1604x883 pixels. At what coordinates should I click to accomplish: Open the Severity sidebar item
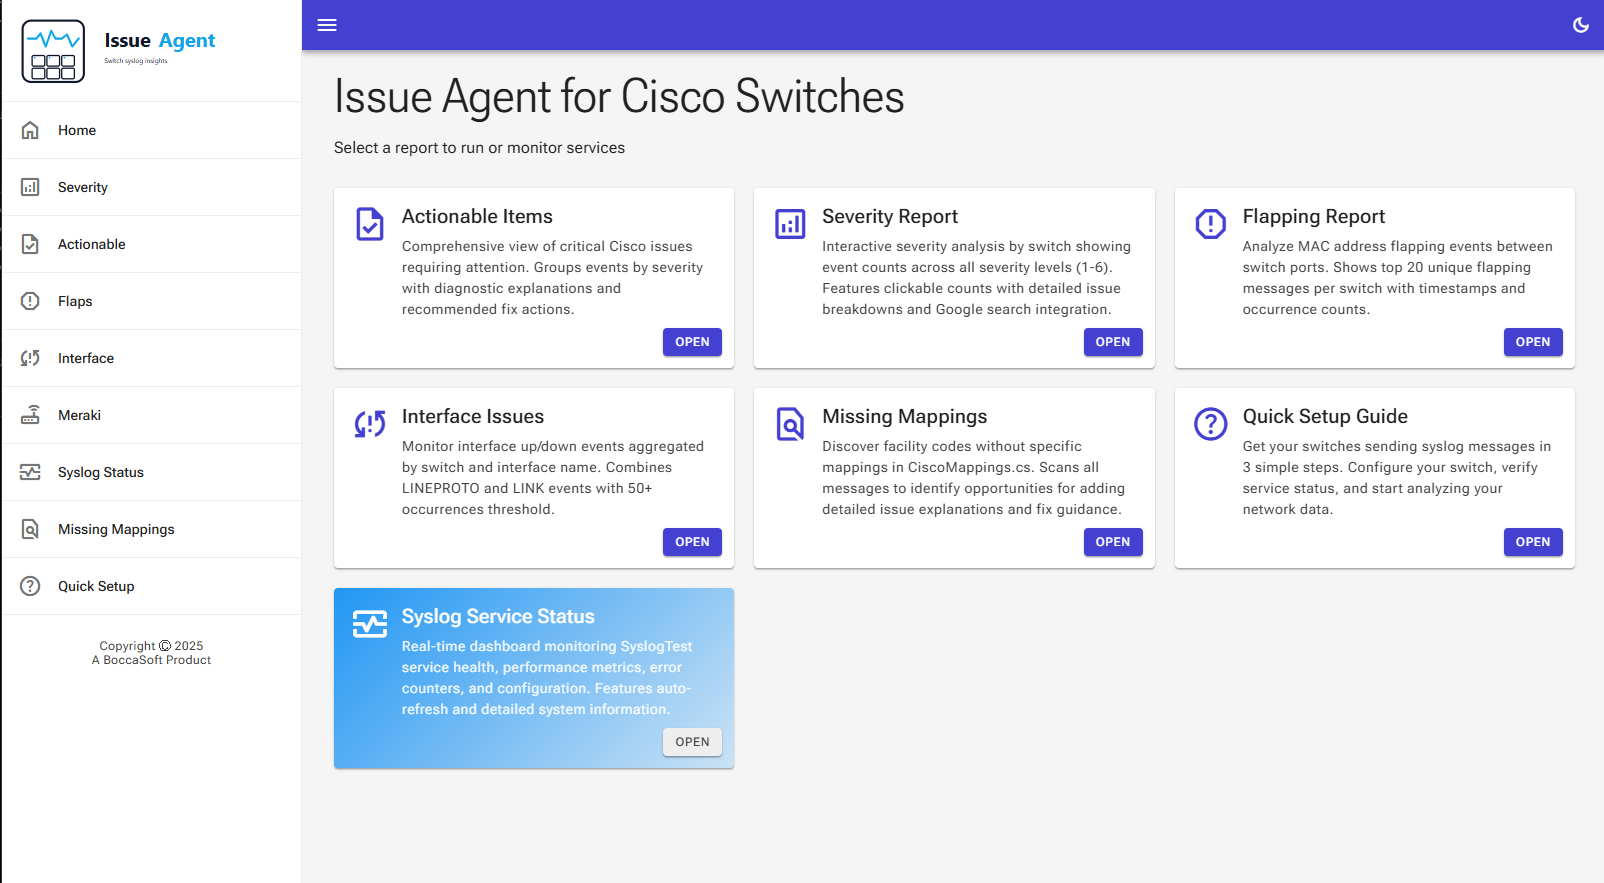pyautogui.click(x=151, y=187)
